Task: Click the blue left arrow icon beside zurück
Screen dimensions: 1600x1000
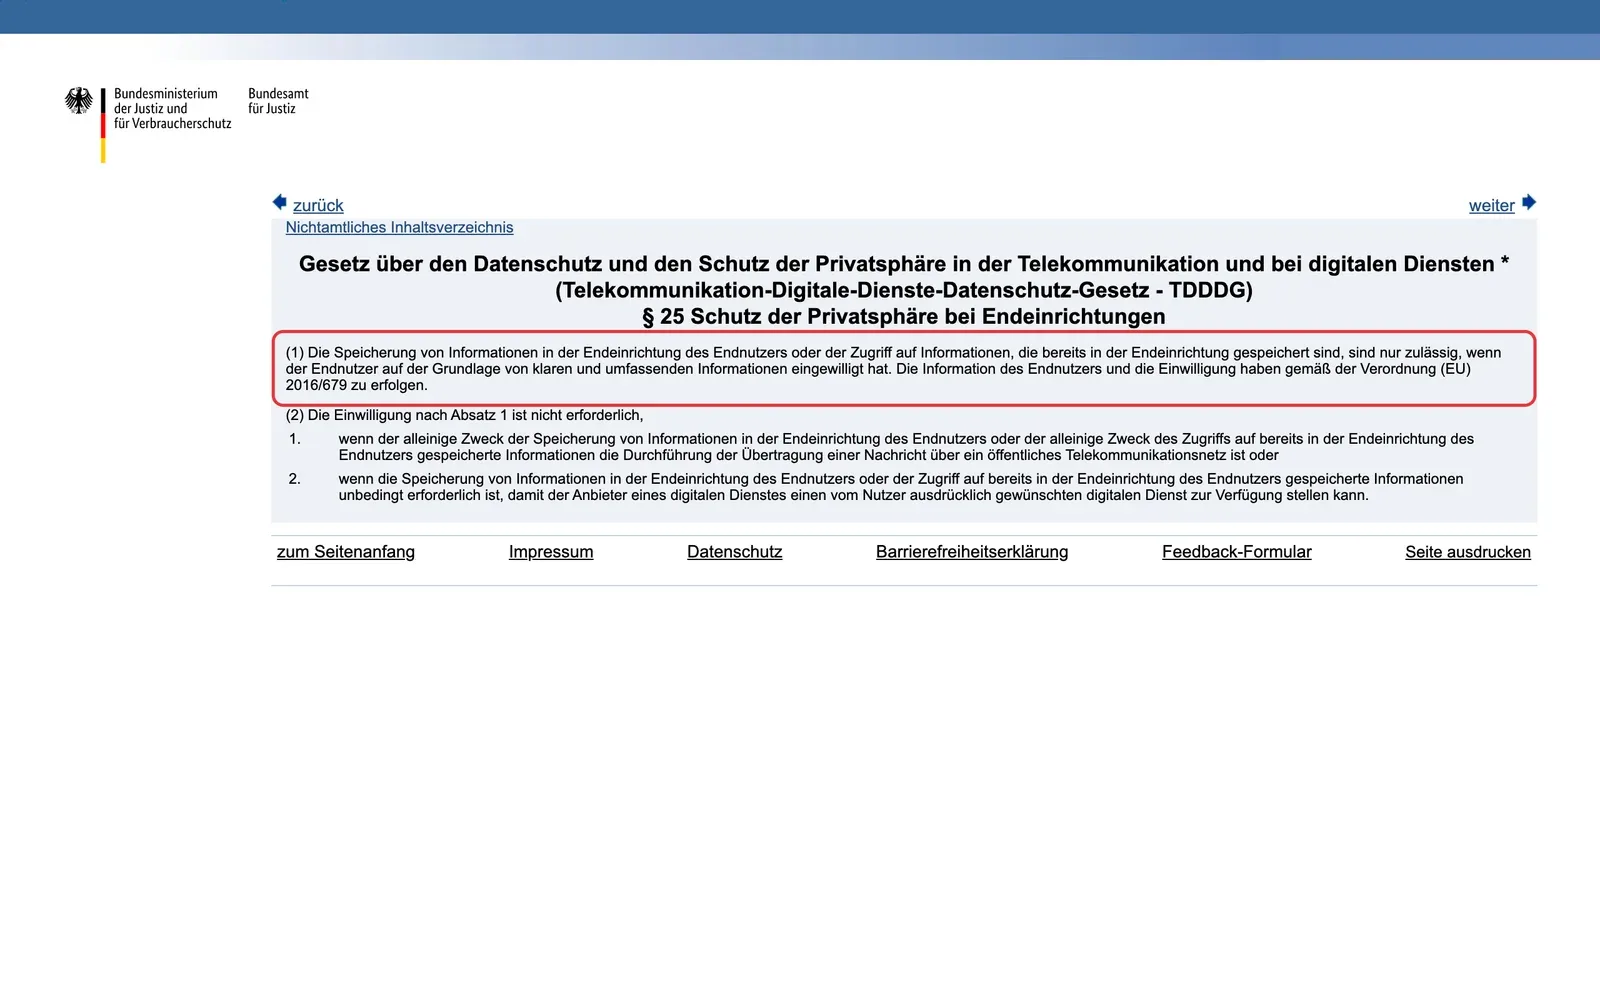Action: point(280,202)
